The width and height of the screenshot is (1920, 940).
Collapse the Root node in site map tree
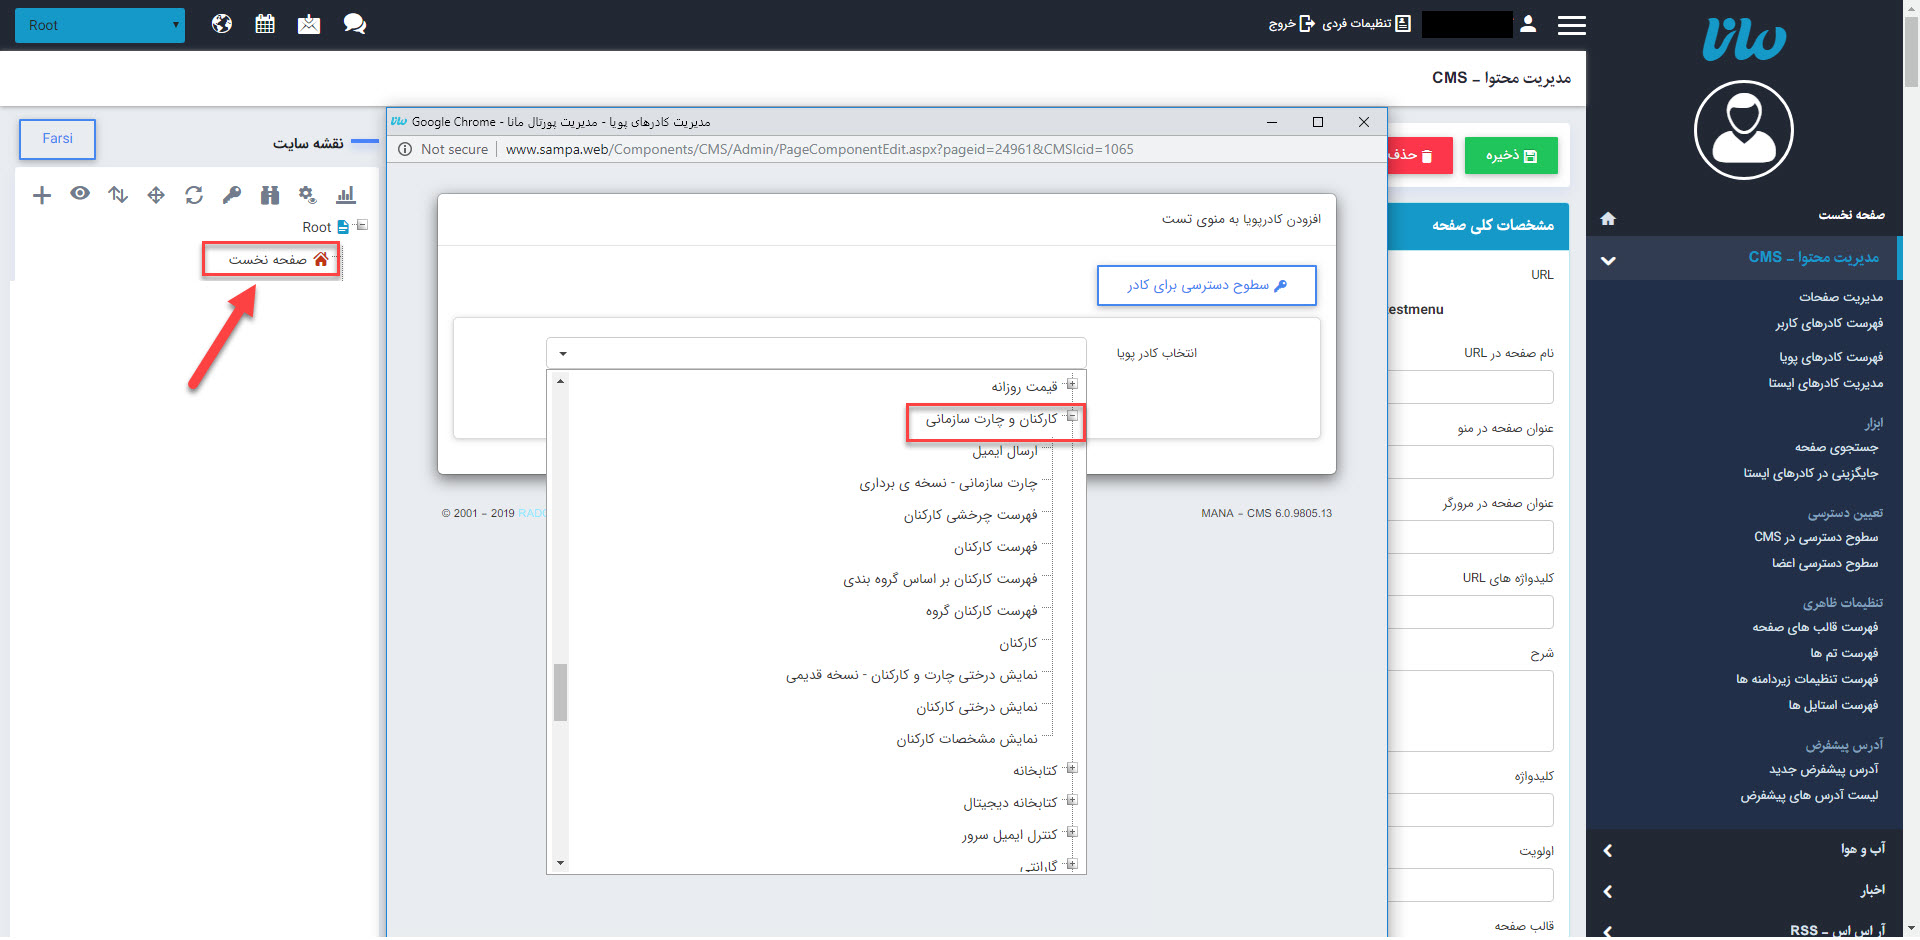(362, 226)
